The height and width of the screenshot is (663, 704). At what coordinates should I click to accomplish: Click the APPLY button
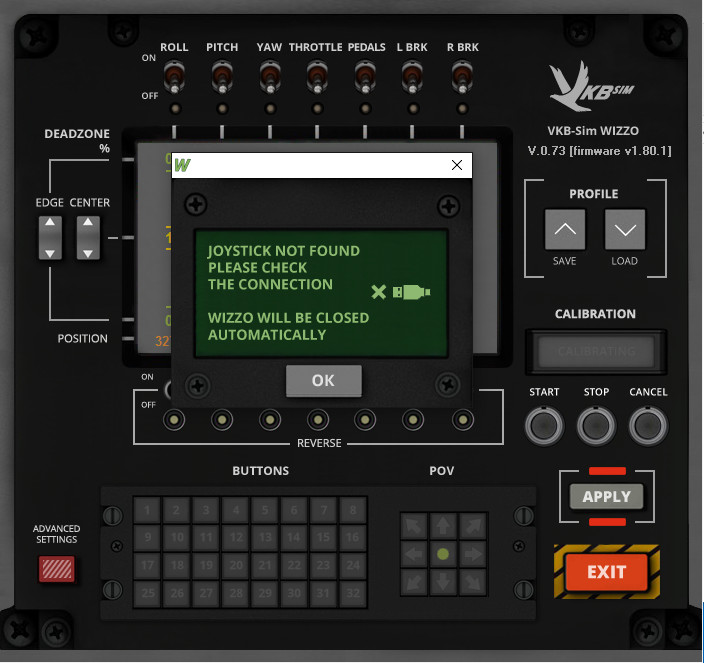pos(606,496)
